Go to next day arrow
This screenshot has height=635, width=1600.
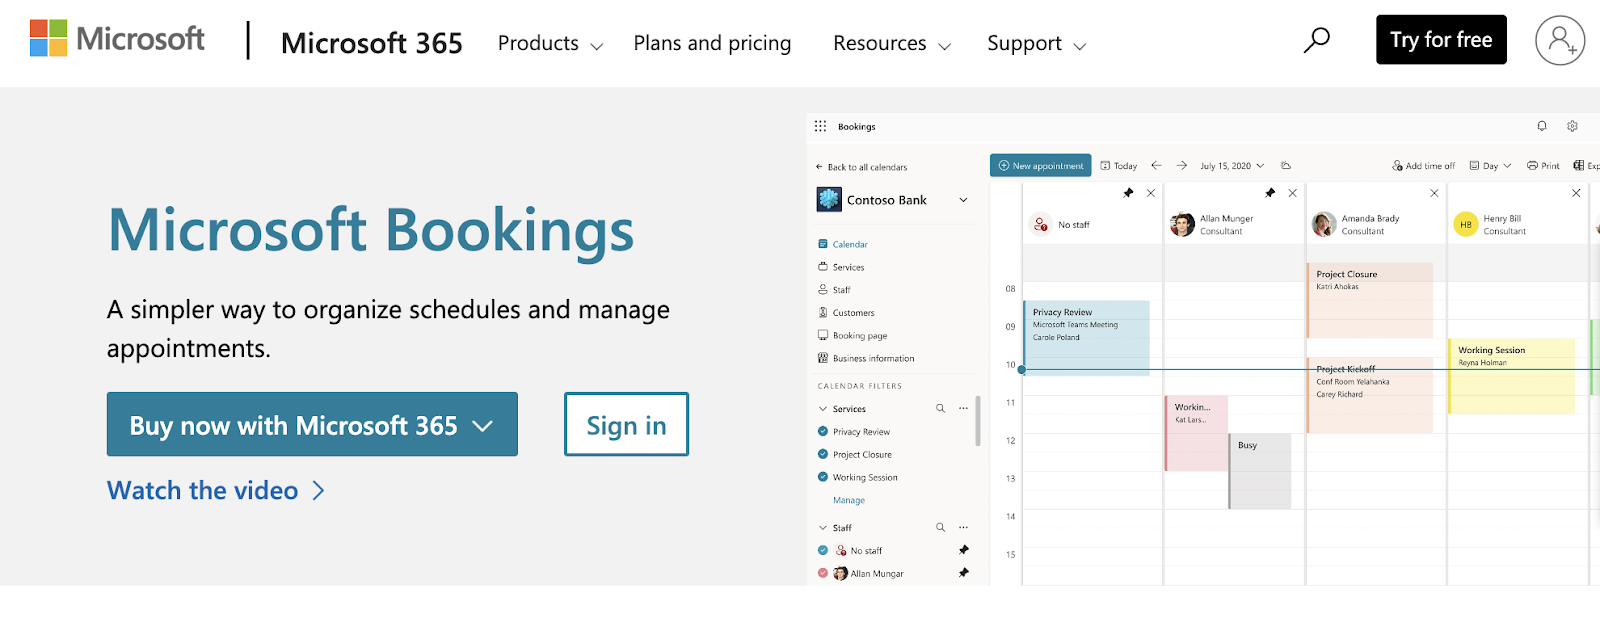coord(1182,165)
